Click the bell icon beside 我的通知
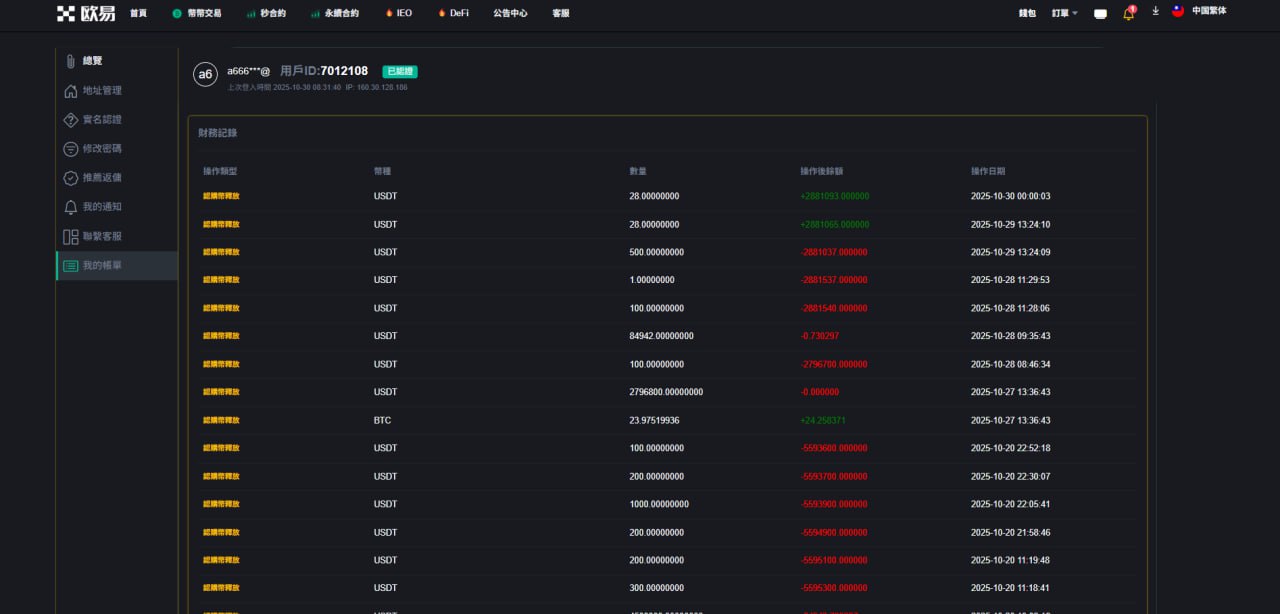Screen dimensions: 1280x614 pyautogui.click(x=70, y=207)
